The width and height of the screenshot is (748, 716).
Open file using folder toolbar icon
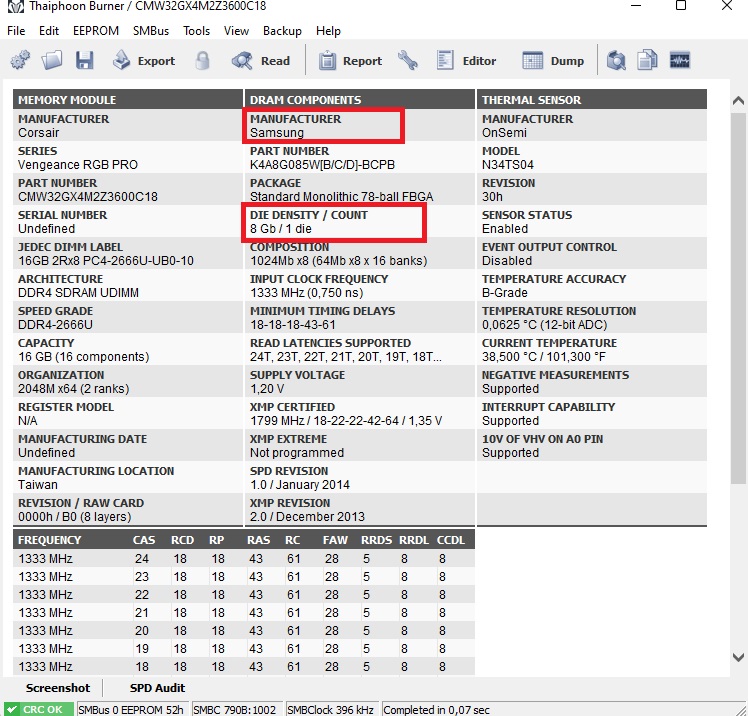pyautogui.click(x=52, y=61)
